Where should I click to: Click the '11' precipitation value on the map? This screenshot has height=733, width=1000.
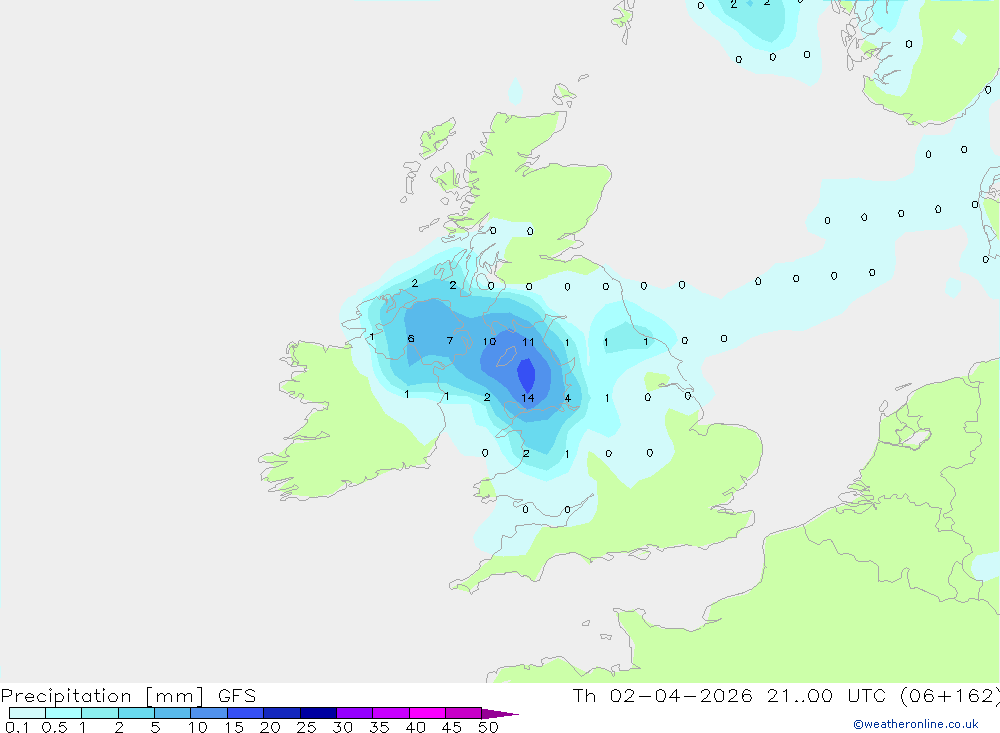tap(529, 342)
